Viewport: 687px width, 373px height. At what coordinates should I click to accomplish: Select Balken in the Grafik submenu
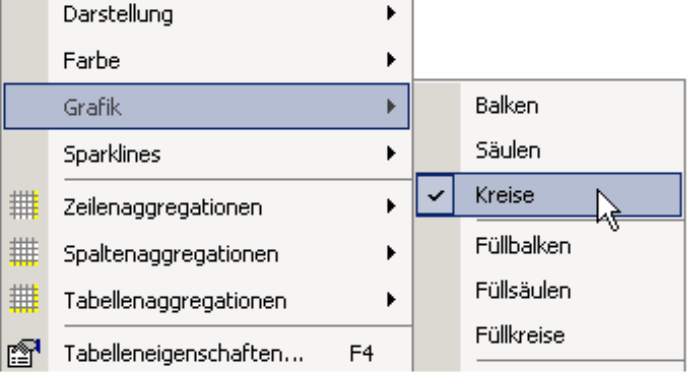(x=549, y=106)
